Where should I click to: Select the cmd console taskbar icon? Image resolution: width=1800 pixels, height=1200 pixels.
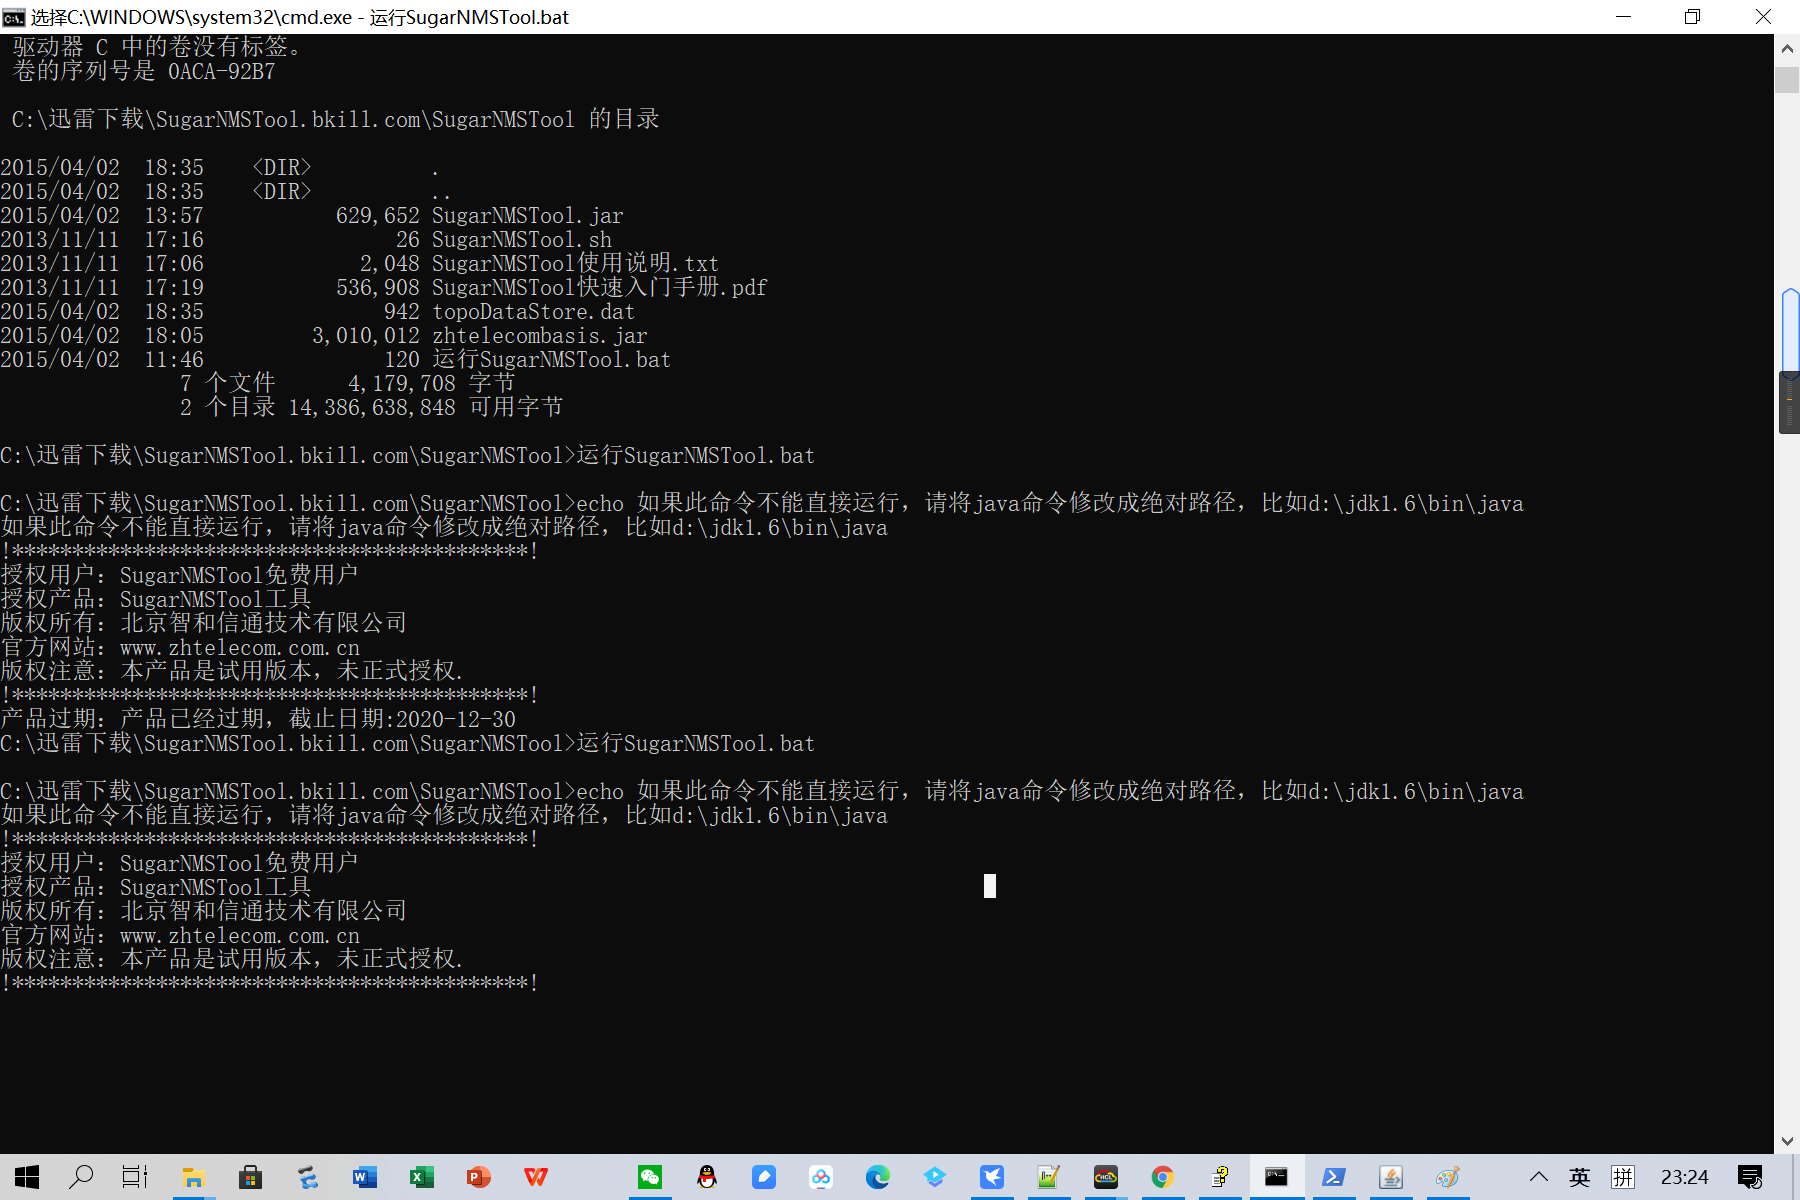pyautogui.click(x=1276, y=1177)
